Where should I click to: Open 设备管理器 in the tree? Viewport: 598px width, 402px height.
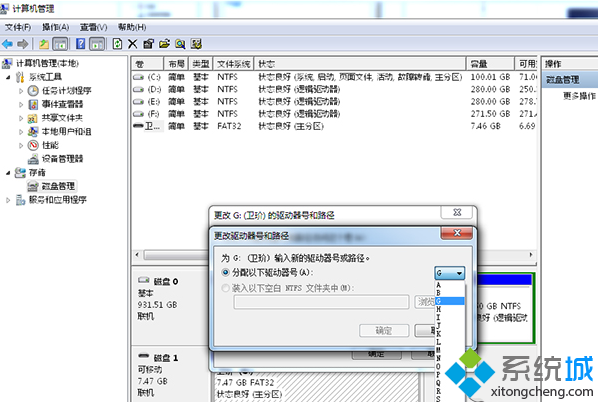click(63, 159)
